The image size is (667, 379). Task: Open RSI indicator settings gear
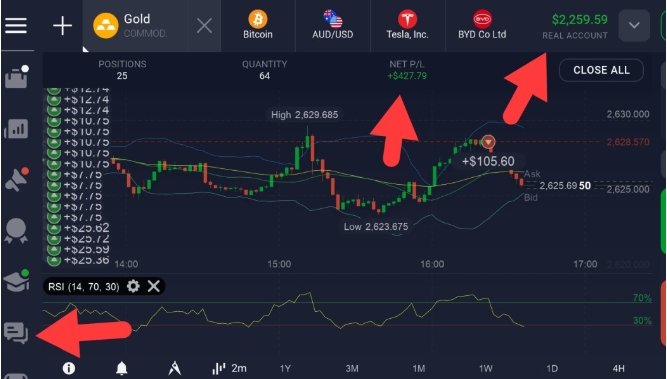point(133,286)
